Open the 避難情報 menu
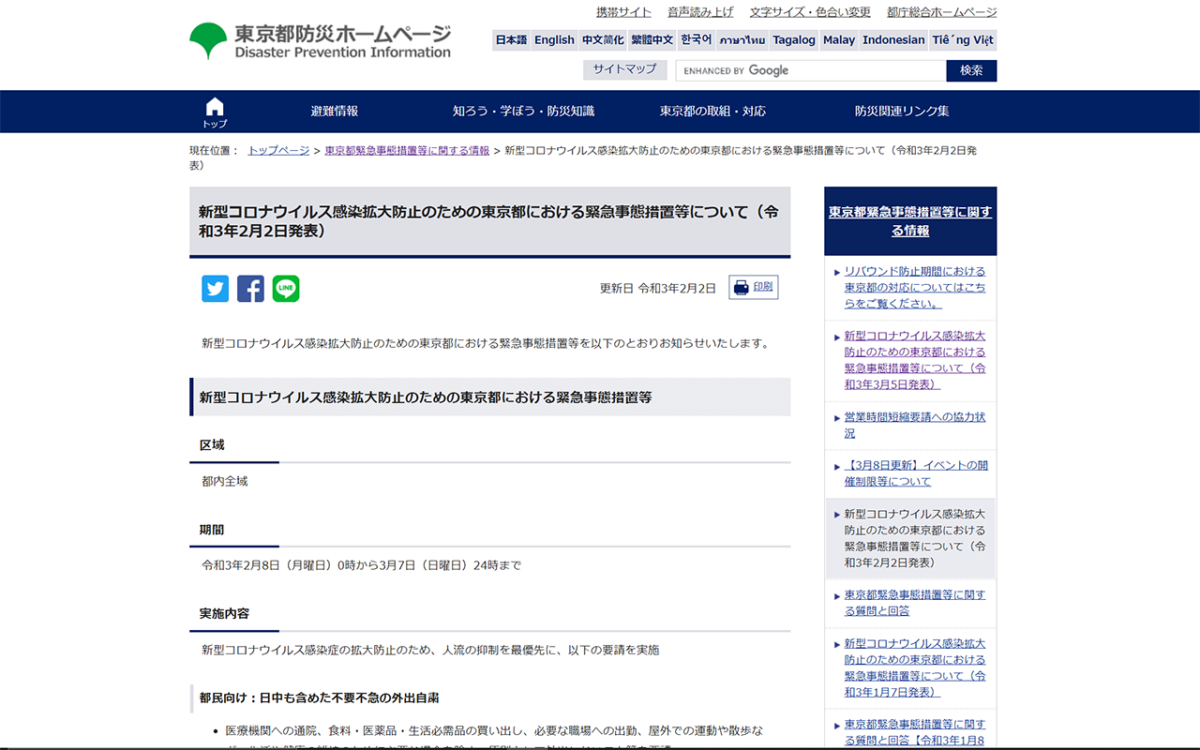This screenshot has width=1200, height=750. point(334,112)
